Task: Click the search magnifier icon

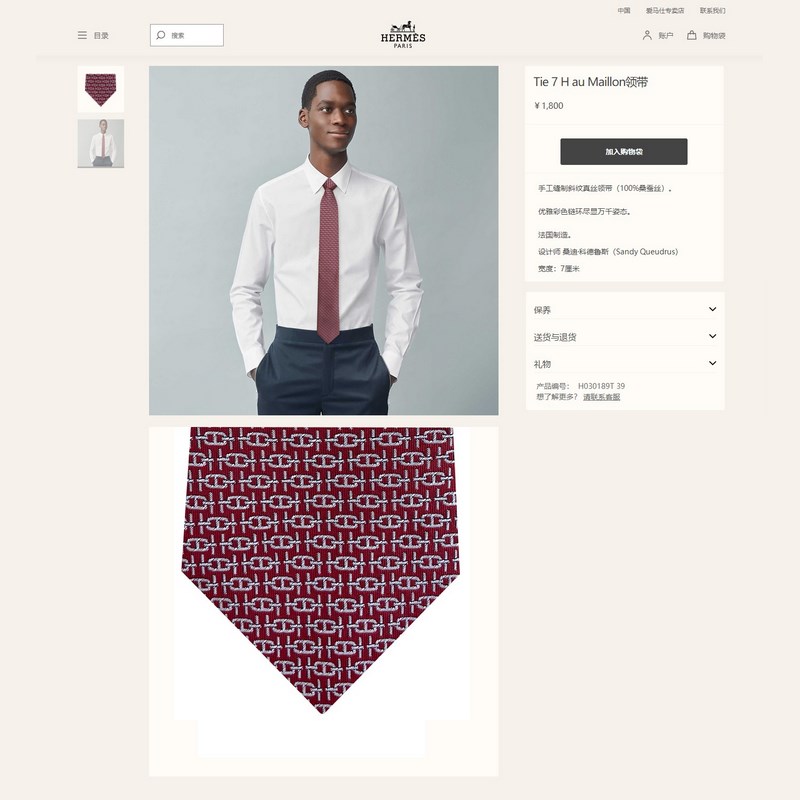Action: (161, 35)
